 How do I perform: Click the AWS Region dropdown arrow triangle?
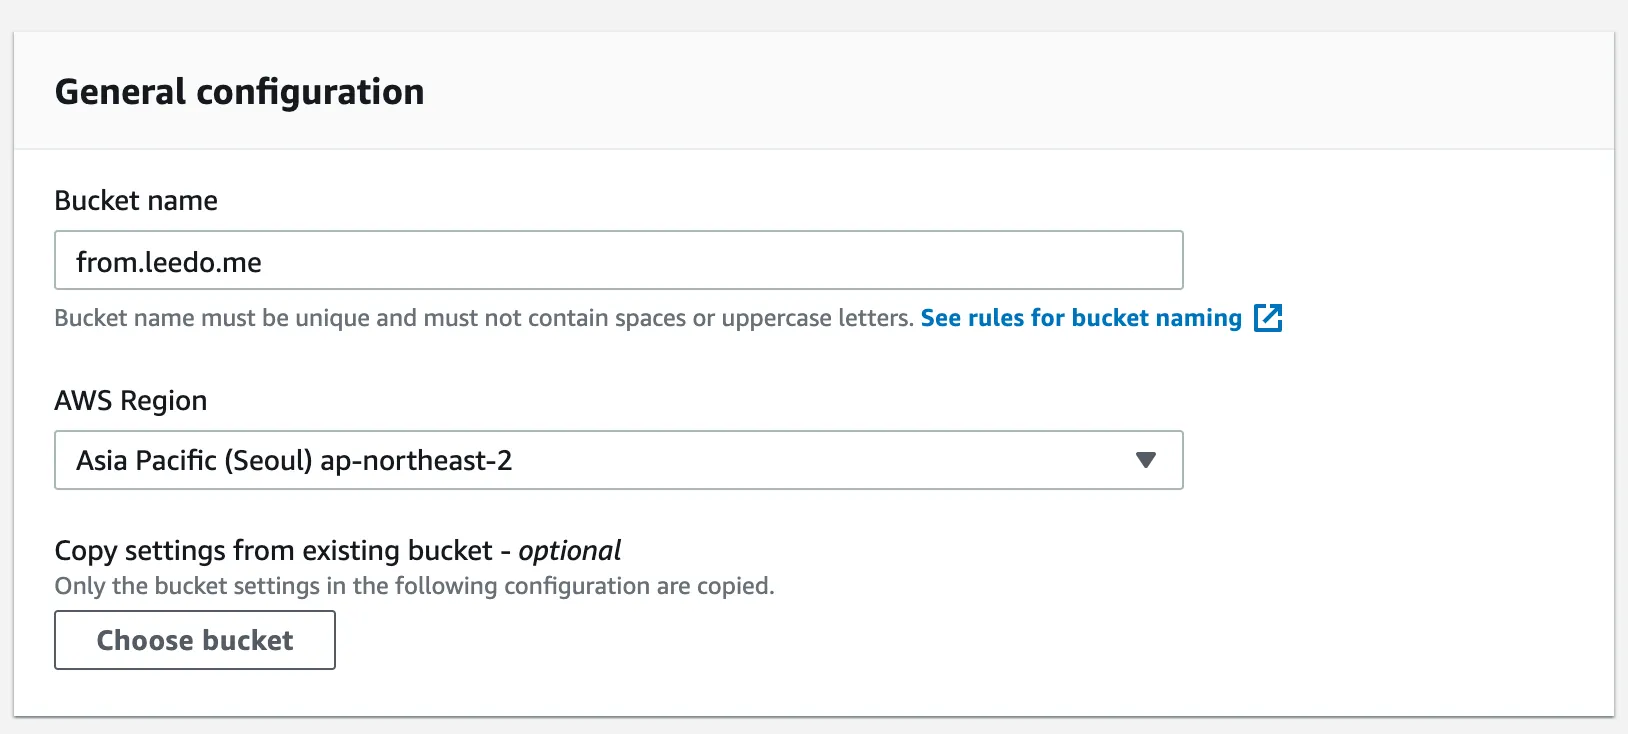[1146, 460]
